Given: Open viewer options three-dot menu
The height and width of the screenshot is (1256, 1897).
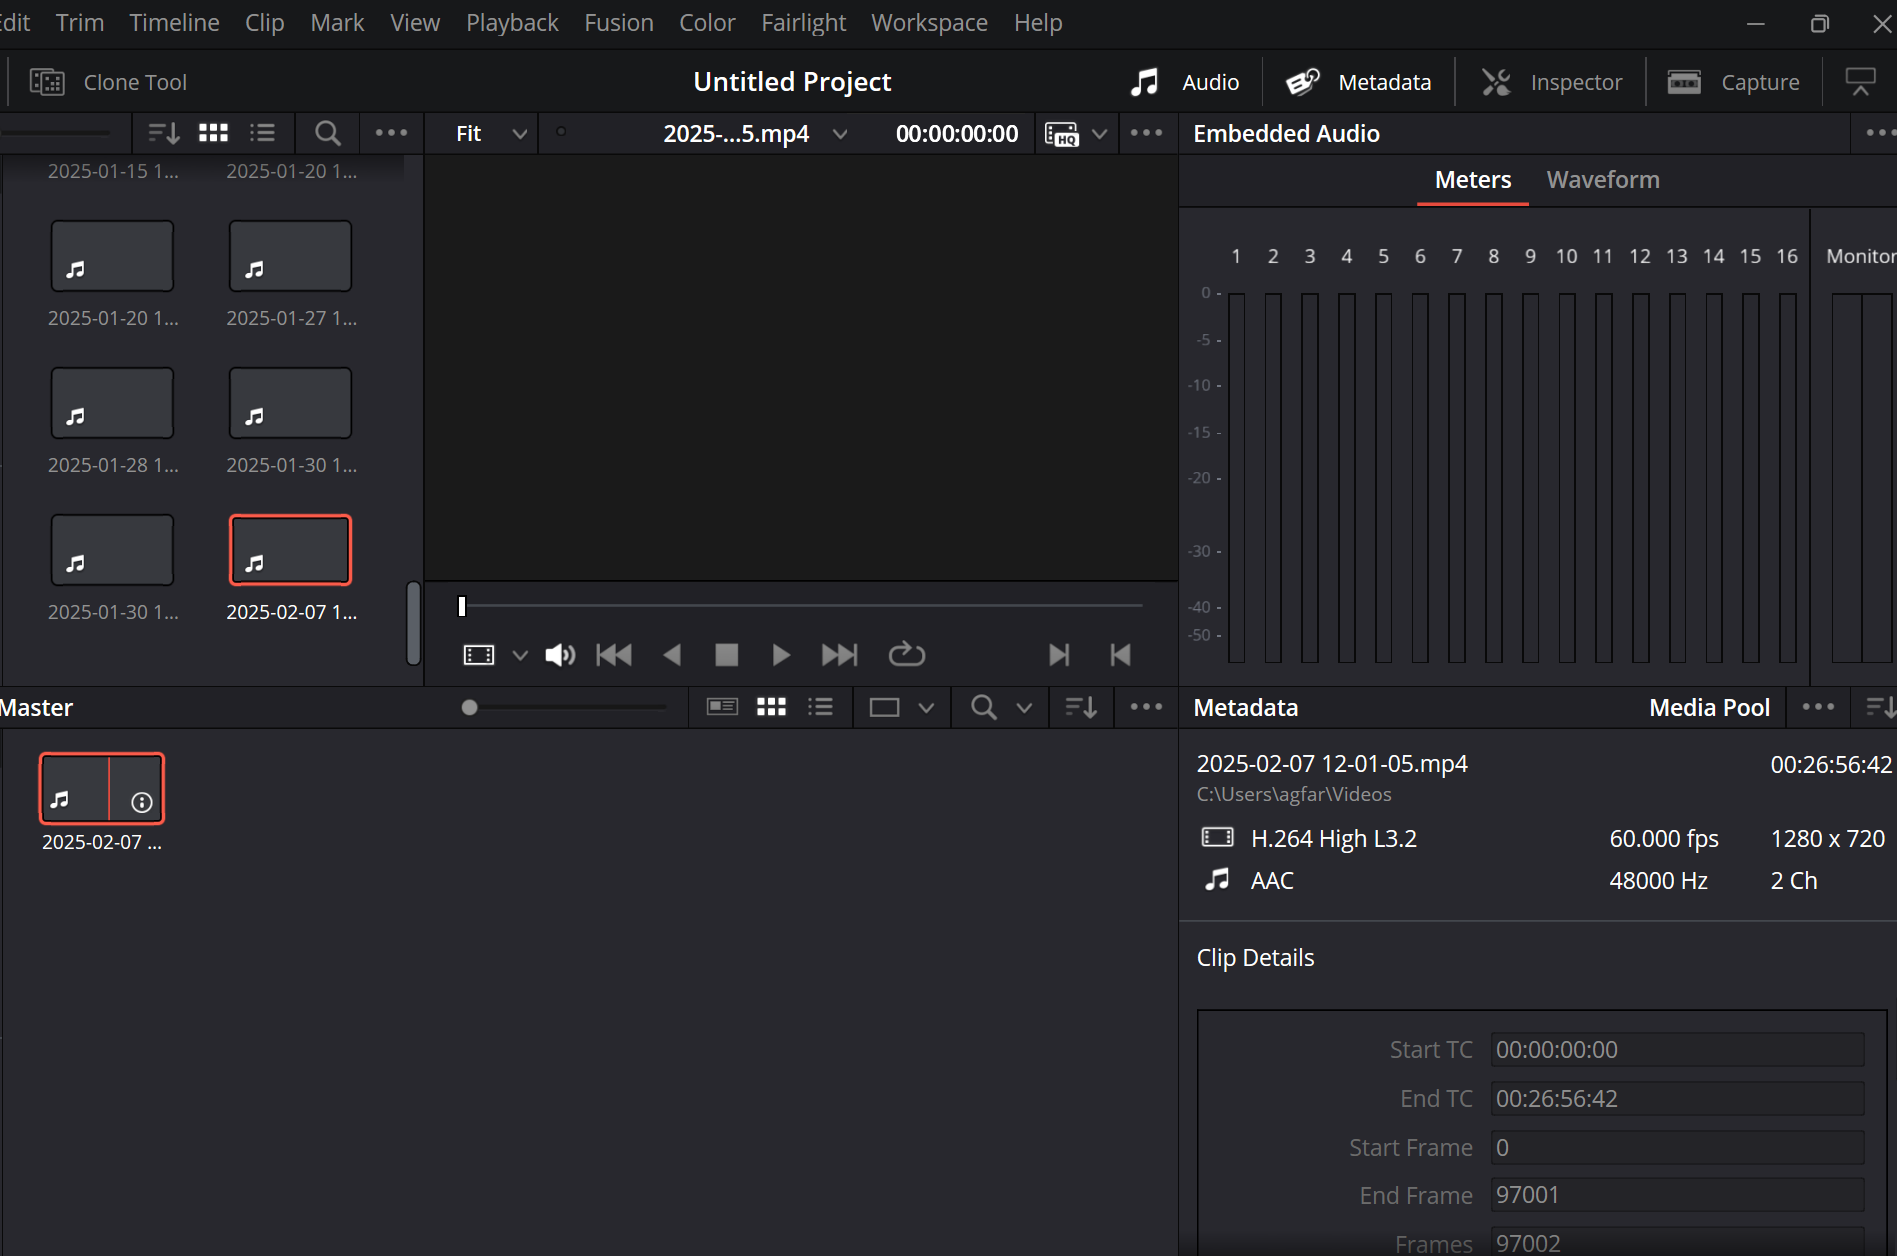Looking at the screenshot, I should tap(1146, 133).
